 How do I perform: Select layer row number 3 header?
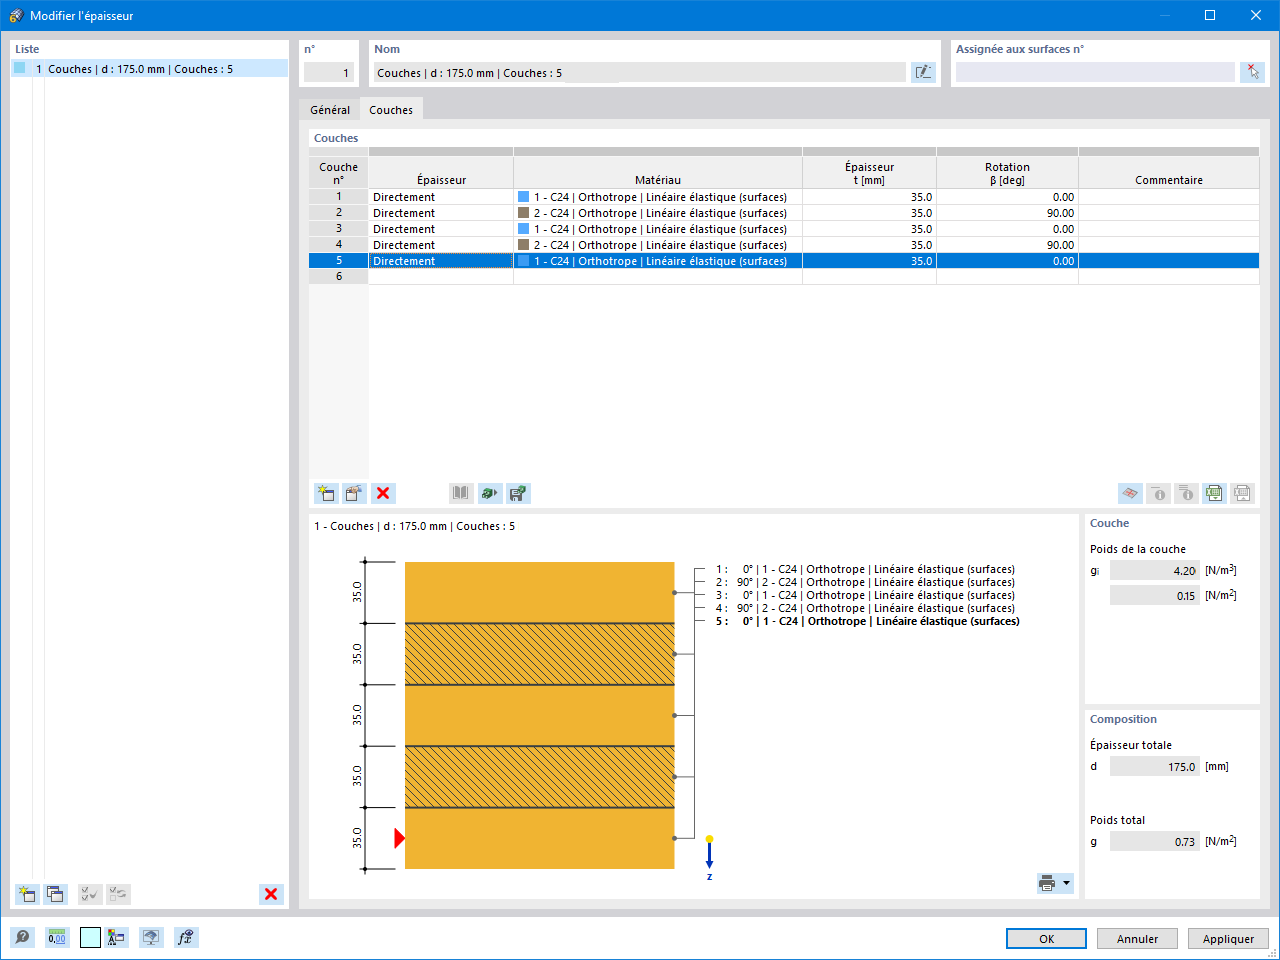click(339, 229)
